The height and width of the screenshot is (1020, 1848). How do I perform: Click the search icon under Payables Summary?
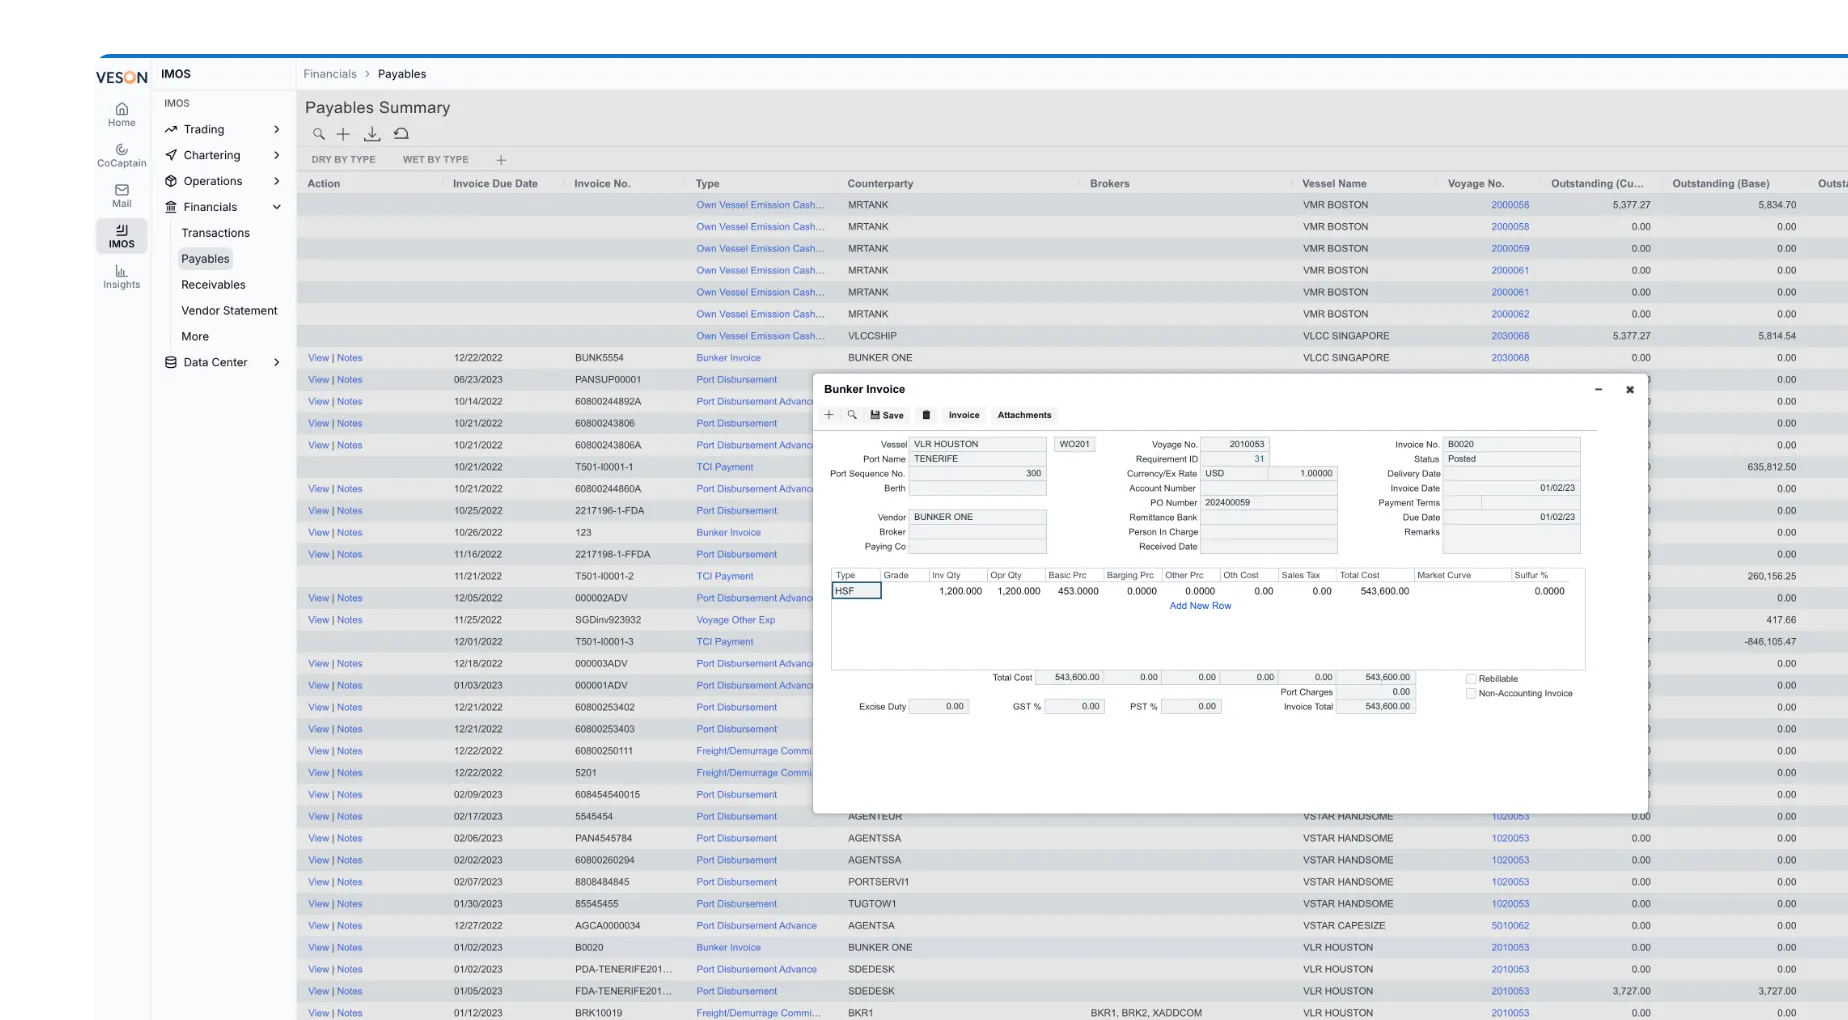(318, 134)
